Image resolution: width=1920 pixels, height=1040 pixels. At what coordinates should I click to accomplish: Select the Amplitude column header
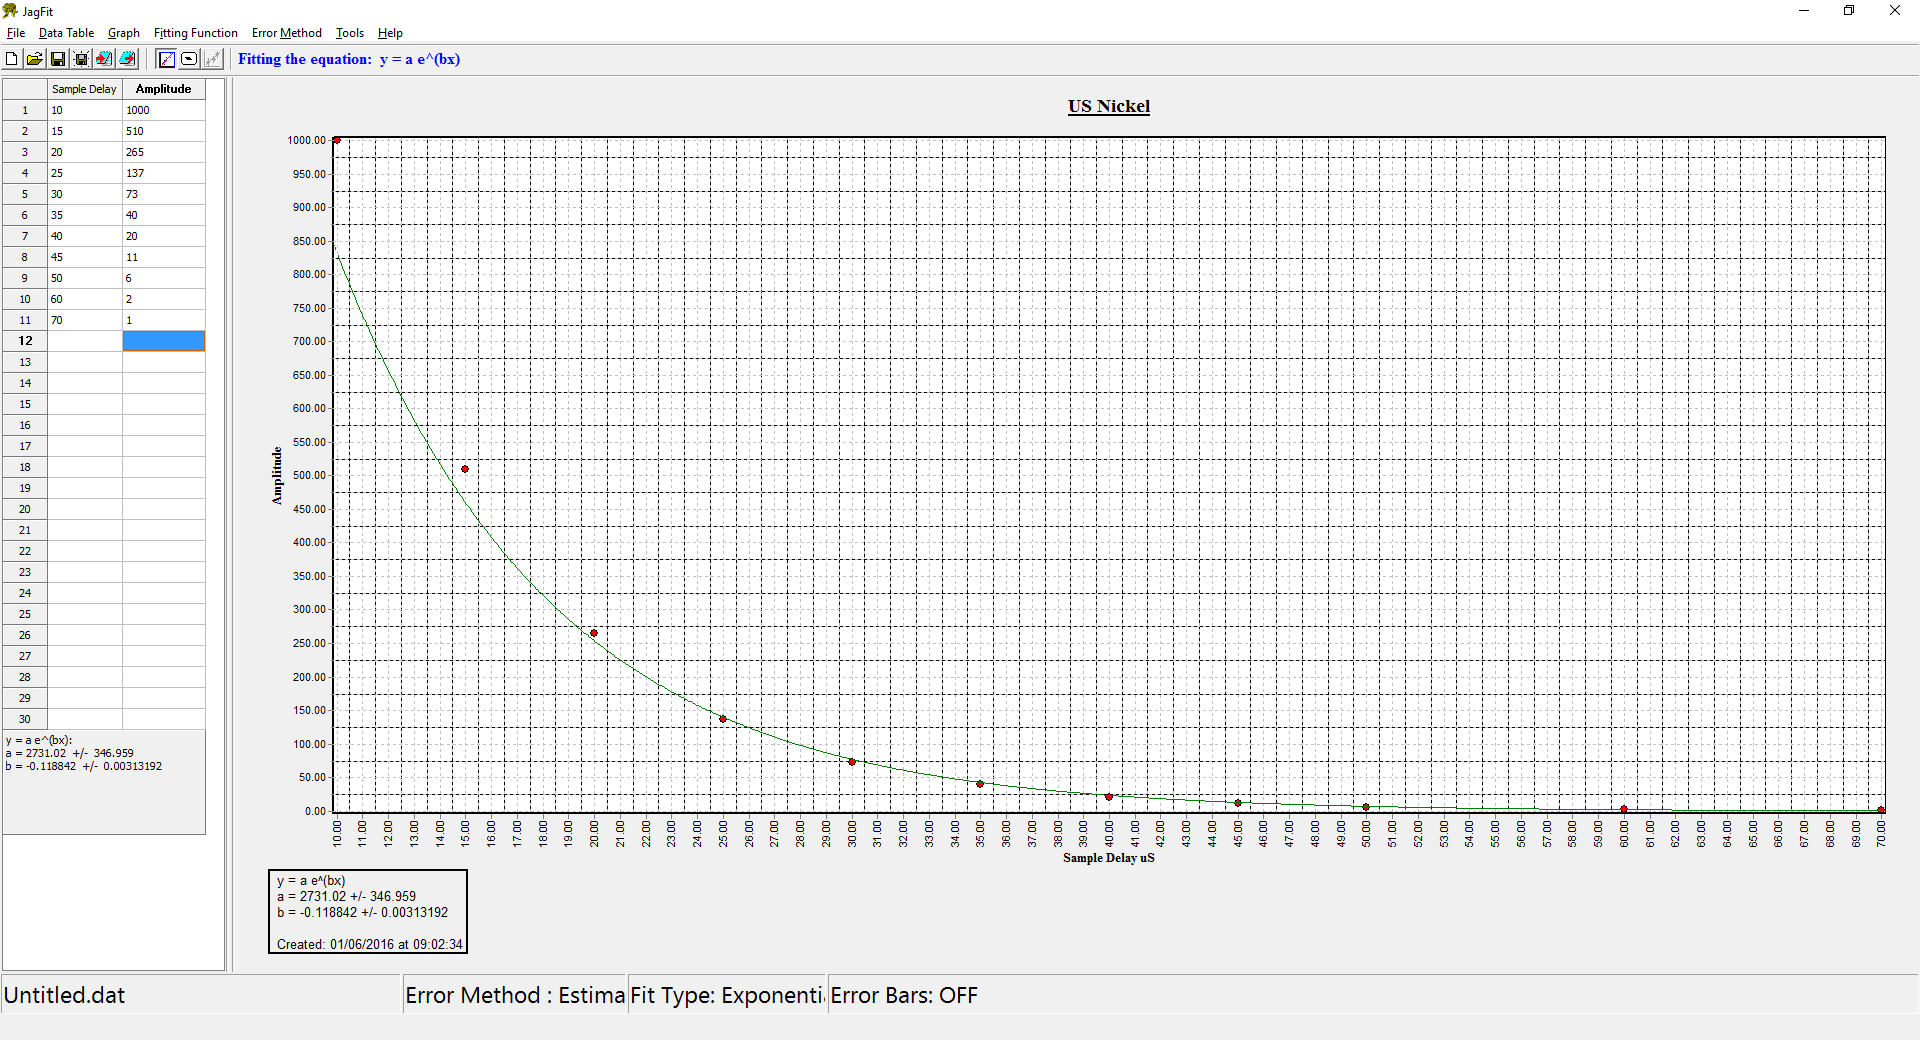tap(164, 89)
